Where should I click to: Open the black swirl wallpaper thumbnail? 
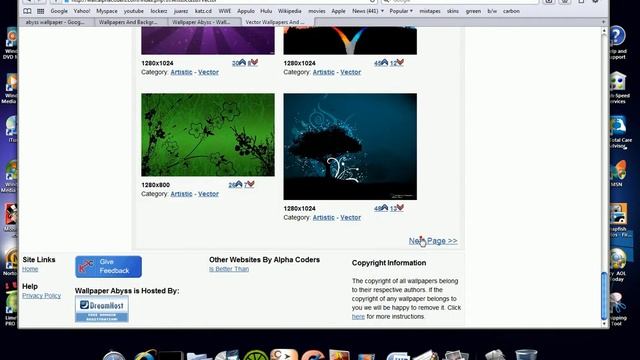pos(350,40)
